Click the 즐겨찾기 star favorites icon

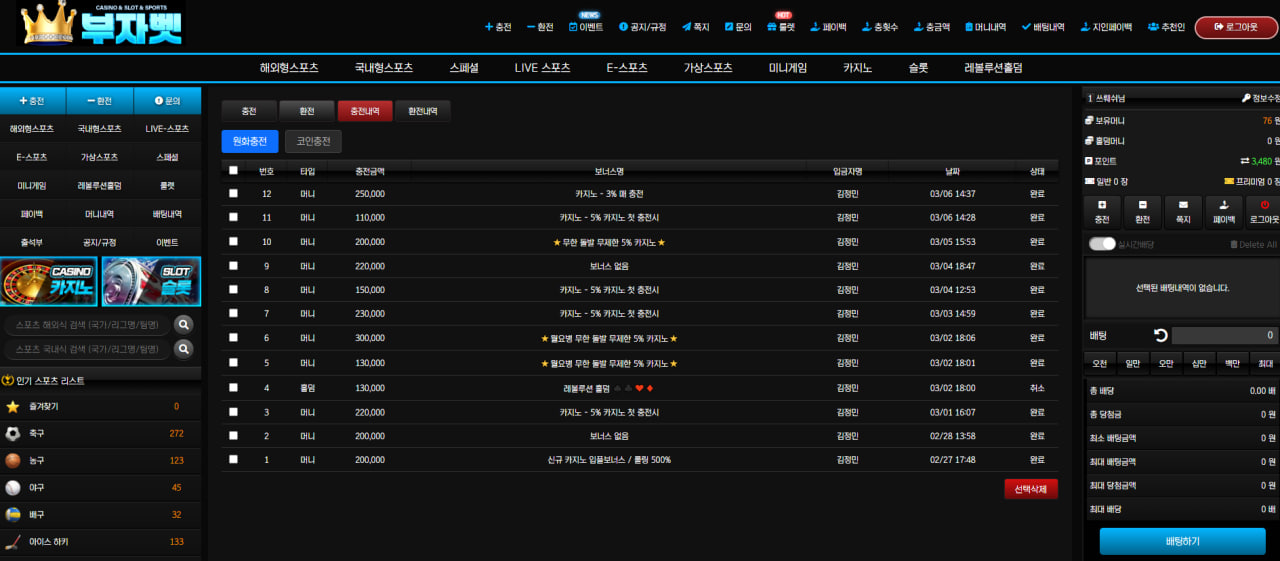(x=13, y=407)
